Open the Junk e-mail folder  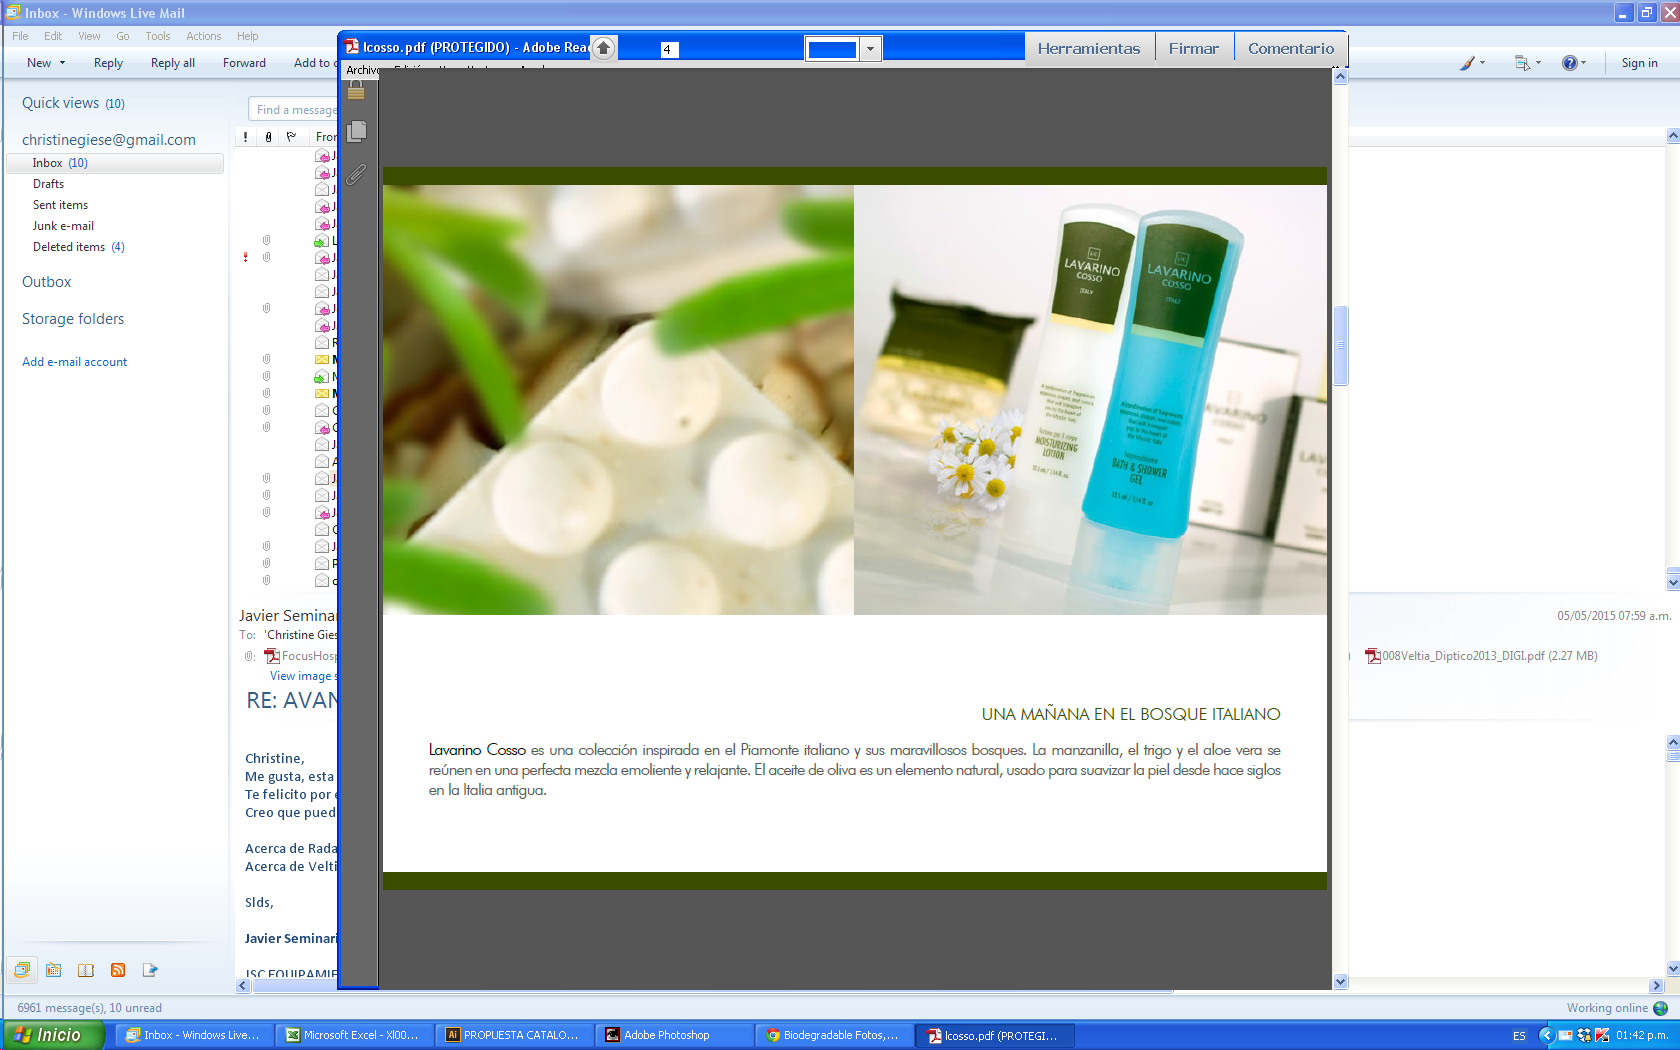click(x=63, y=226)
